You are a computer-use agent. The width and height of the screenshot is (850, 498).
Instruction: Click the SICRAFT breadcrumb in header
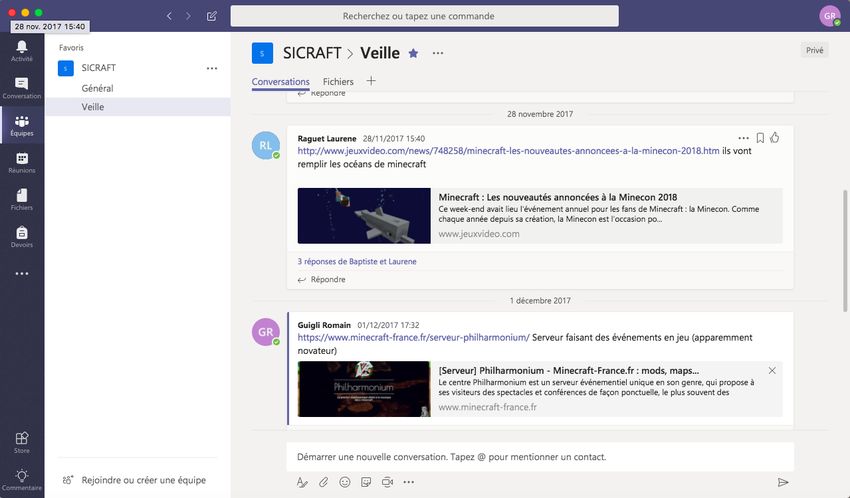coord(312,53)
